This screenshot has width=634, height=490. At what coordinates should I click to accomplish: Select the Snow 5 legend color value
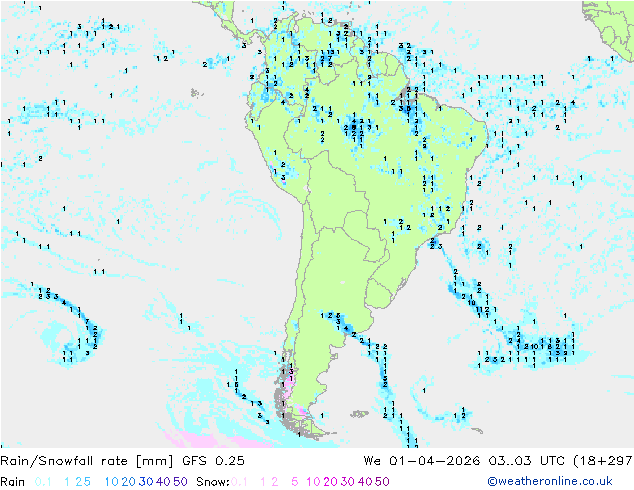[295, 482]
